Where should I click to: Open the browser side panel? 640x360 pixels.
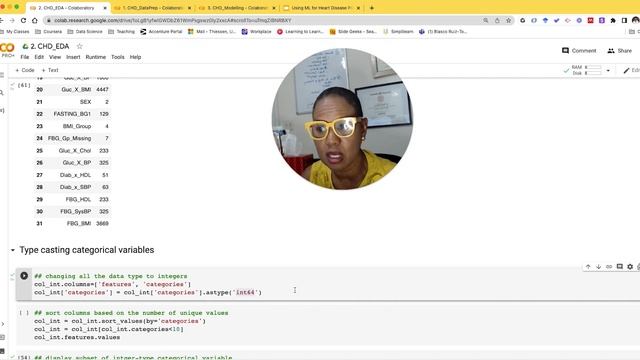(x=624, y=20)
